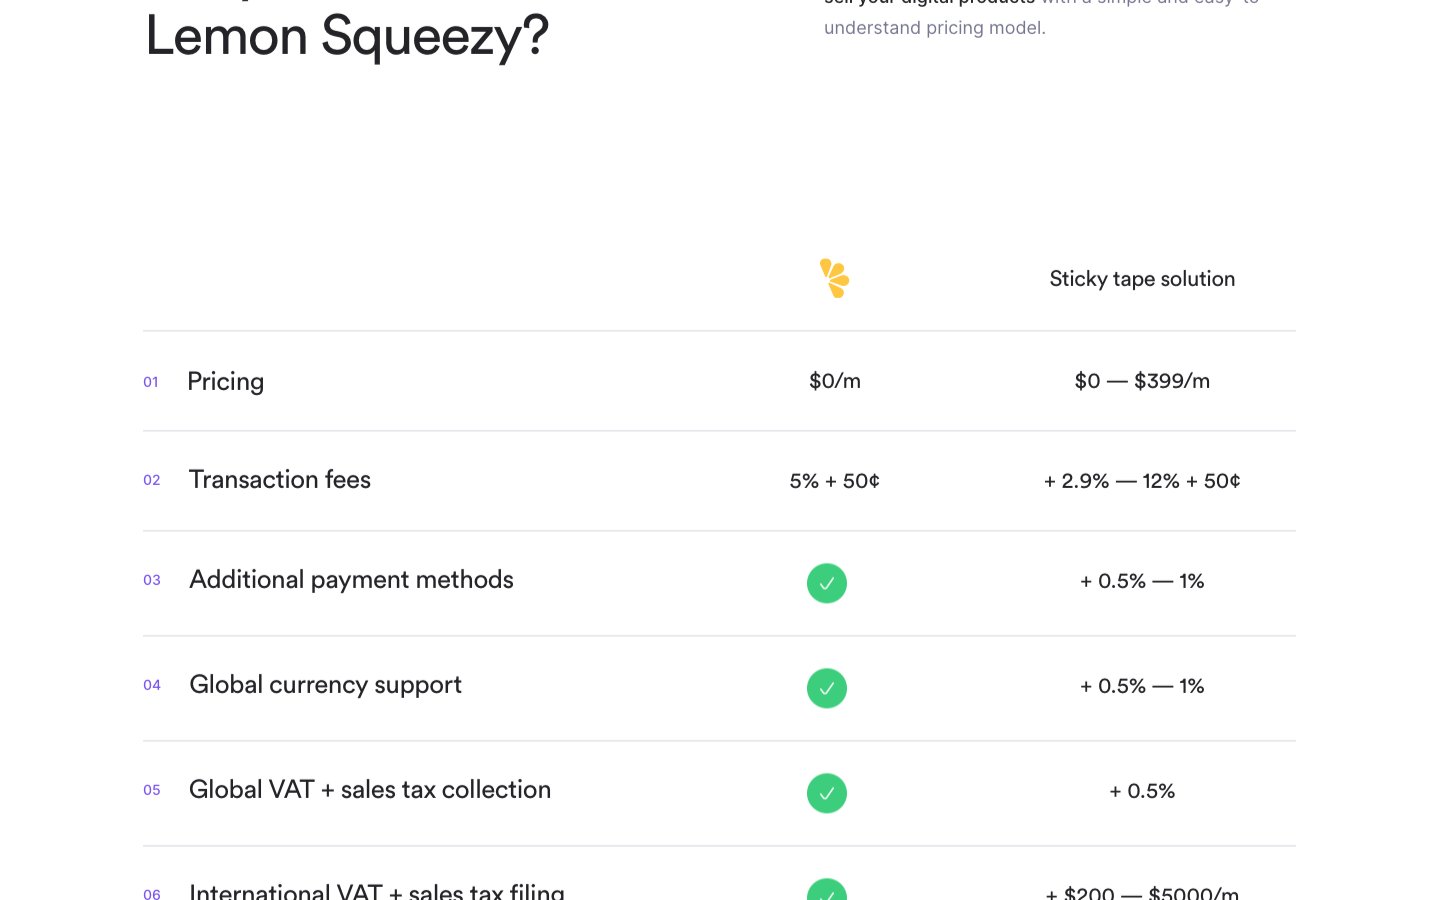Screen dimensions: 1440x900
Task: Click the checkmark beside Global VAT + sales tax collection
Action: click(x=827, y=793)
